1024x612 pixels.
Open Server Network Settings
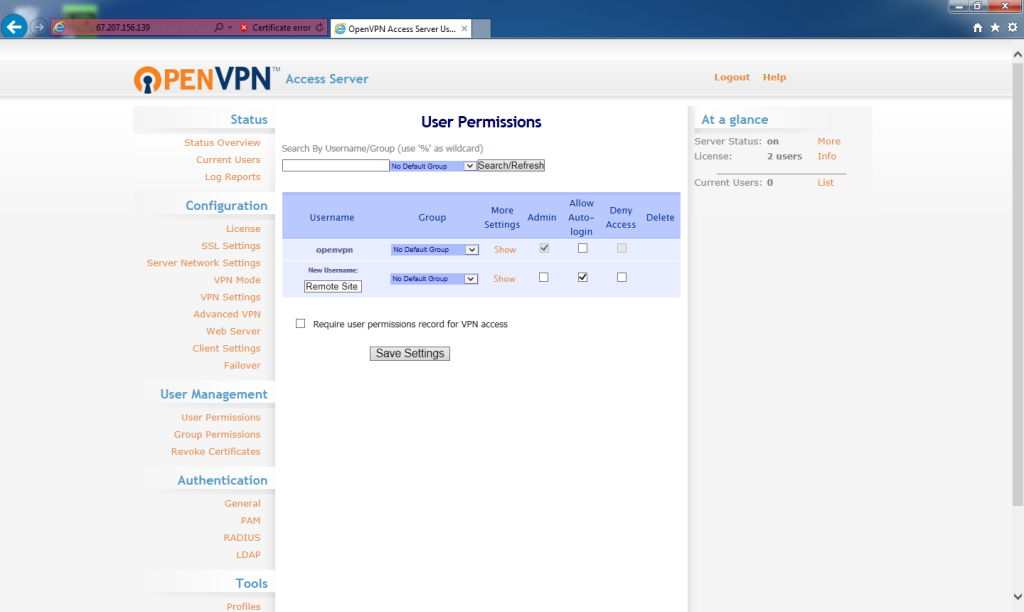tap(203, 263)
